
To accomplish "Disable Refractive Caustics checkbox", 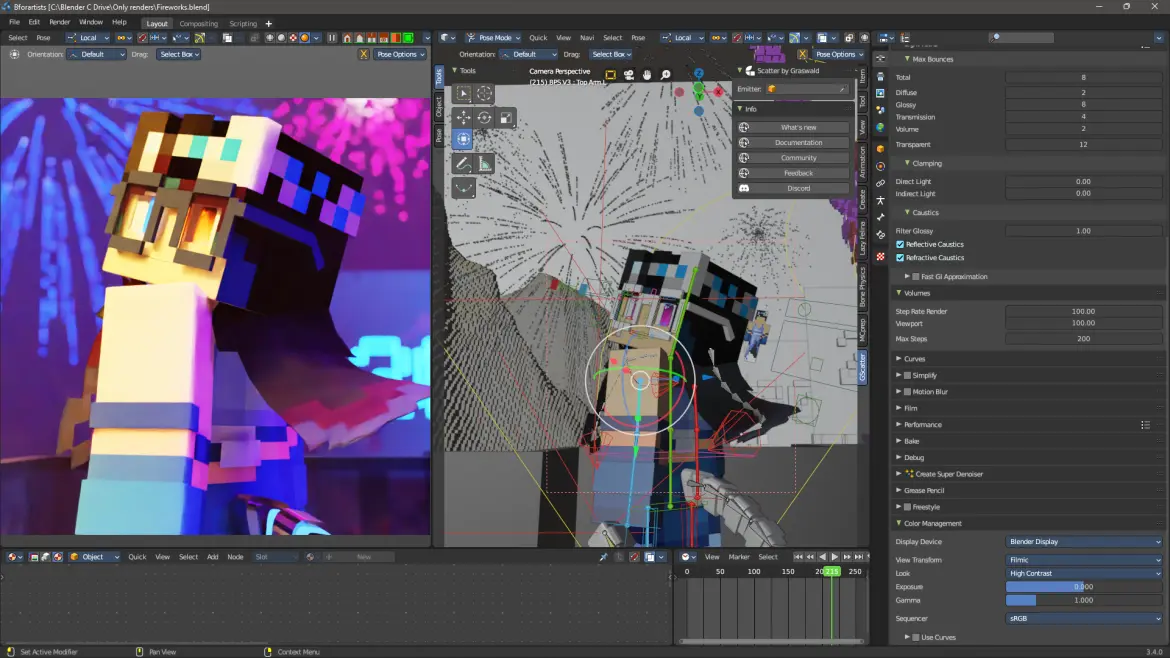I will tap(900, 257).
